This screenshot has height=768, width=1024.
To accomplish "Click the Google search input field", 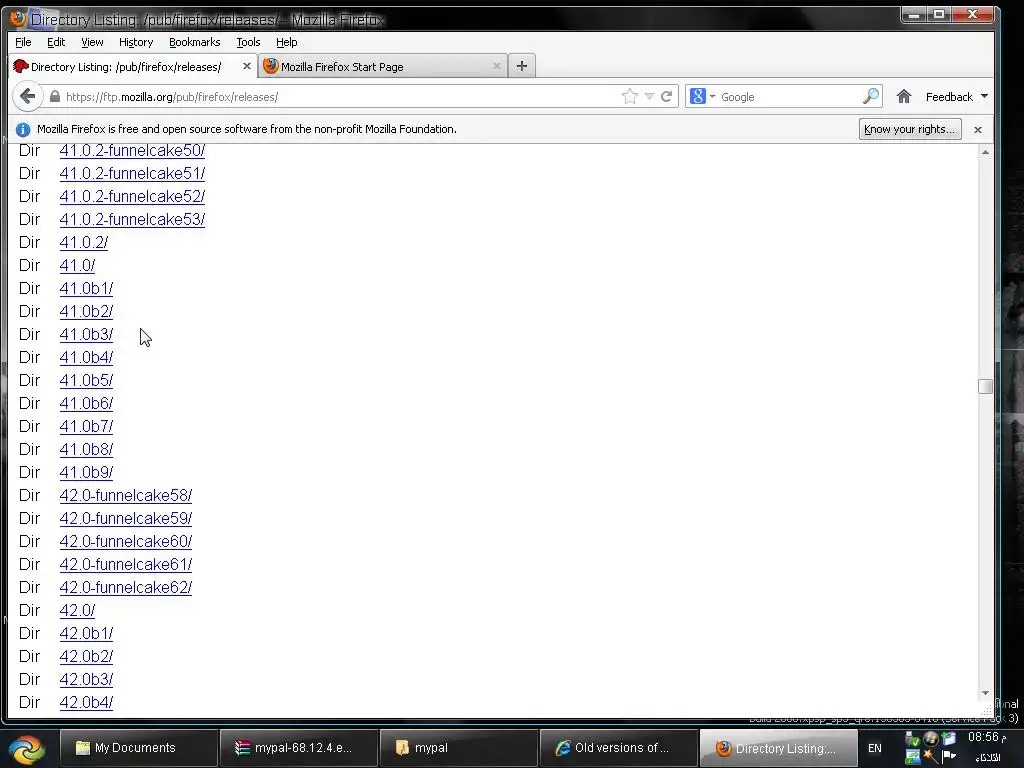I will [789, 97].
